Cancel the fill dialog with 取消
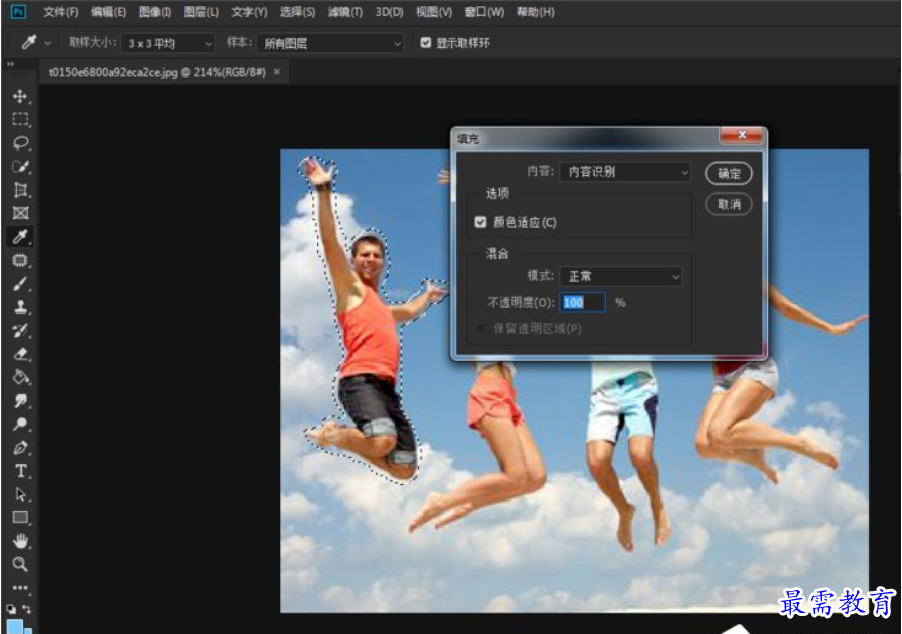 pyautogui.click(x=729, y=204)
